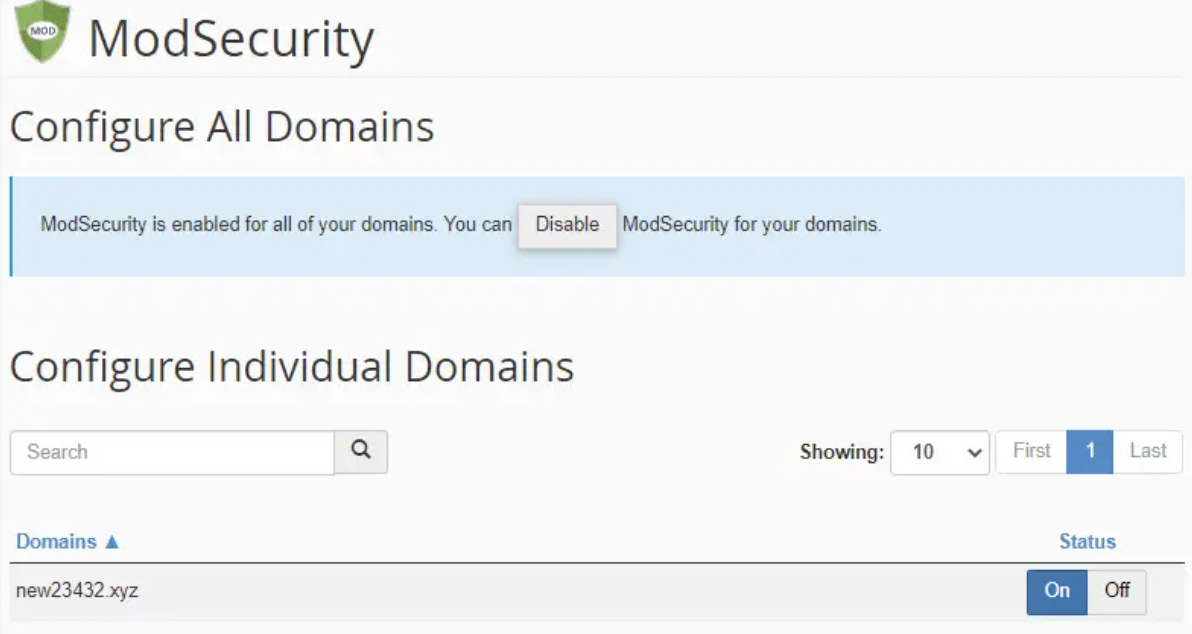
Task: Click the Configure Individual Domains heading
Action: 292,367
